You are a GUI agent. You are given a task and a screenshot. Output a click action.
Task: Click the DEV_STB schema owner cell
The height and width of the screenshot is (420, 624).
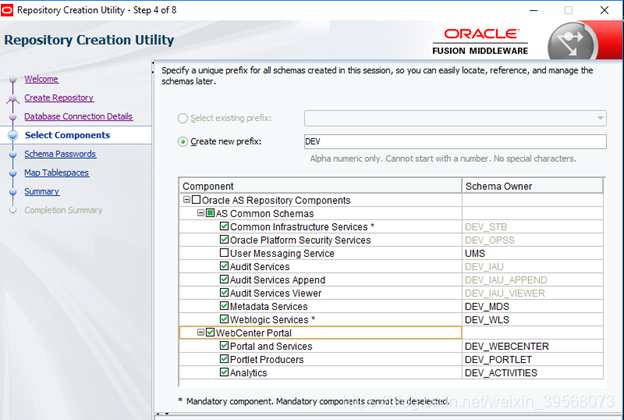(532, 227)
